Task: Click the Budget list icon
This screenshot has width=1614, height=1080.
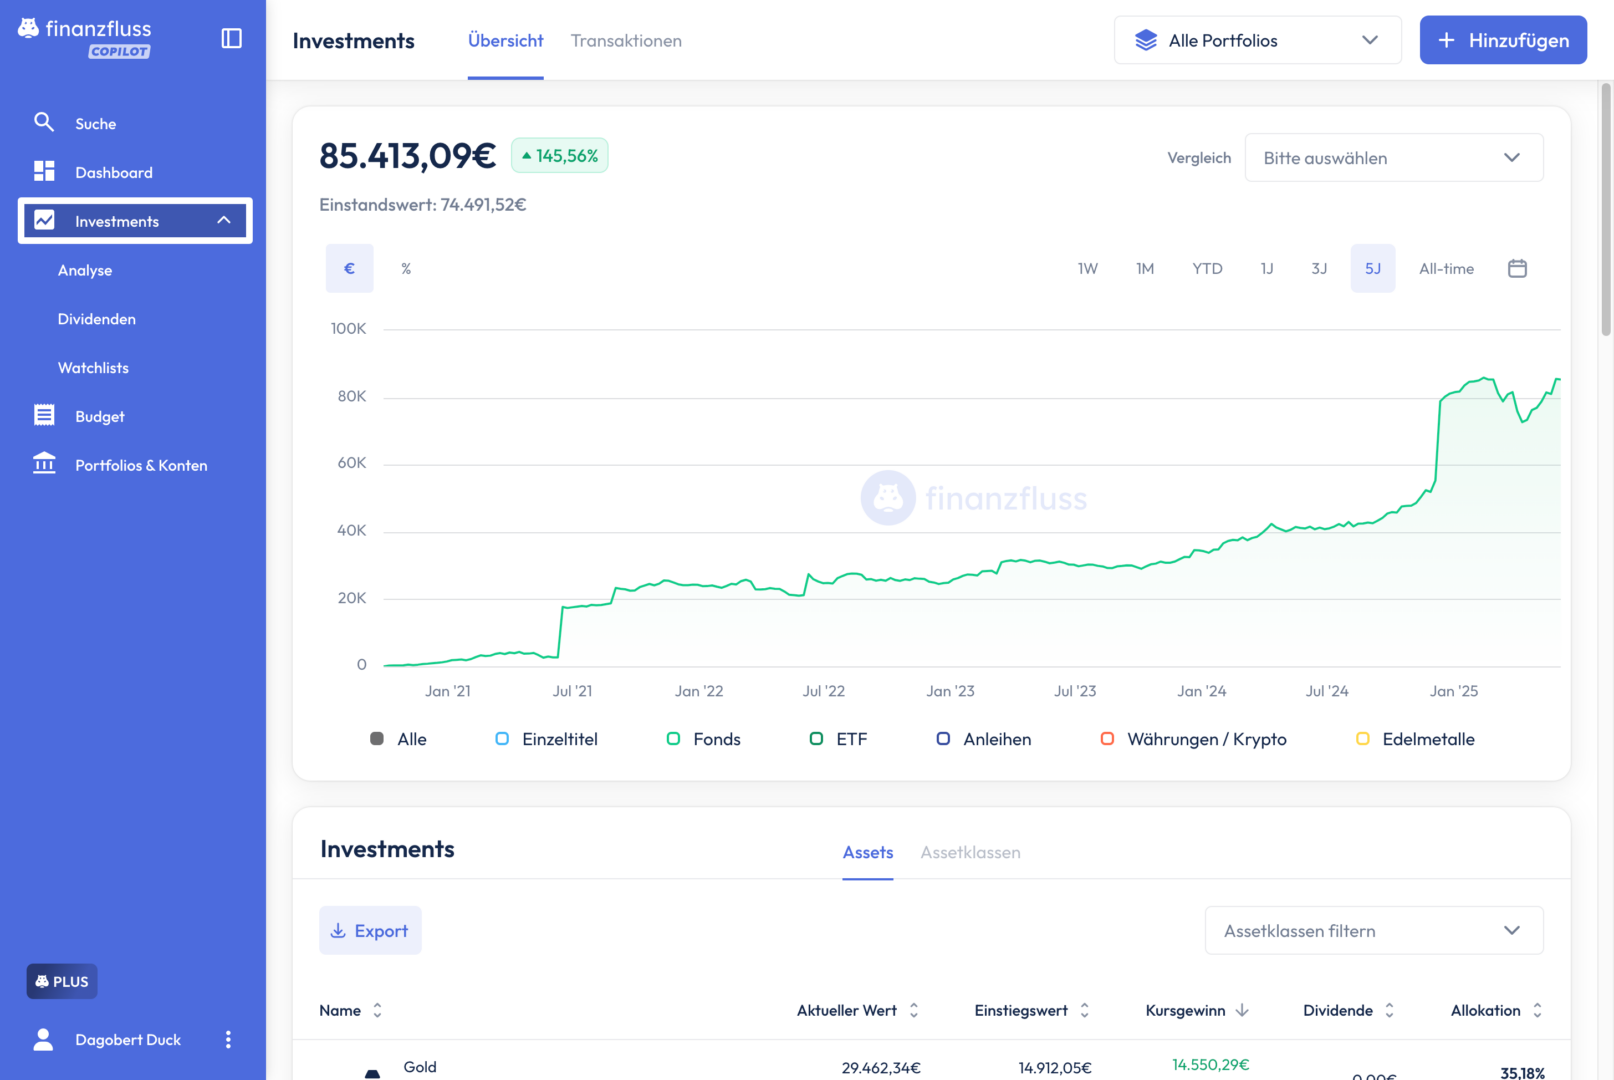Action: tap(44, 415)
